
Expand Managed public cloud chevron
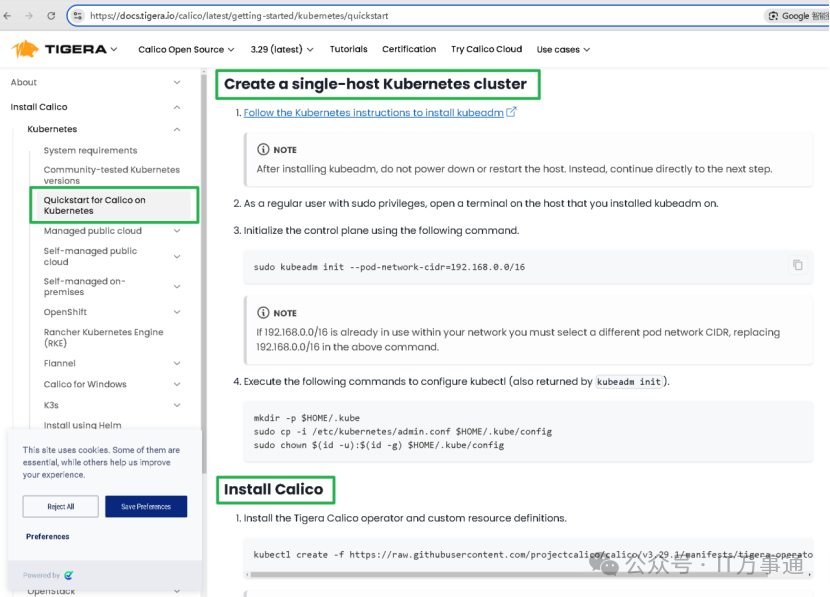(x=177, y=231)
